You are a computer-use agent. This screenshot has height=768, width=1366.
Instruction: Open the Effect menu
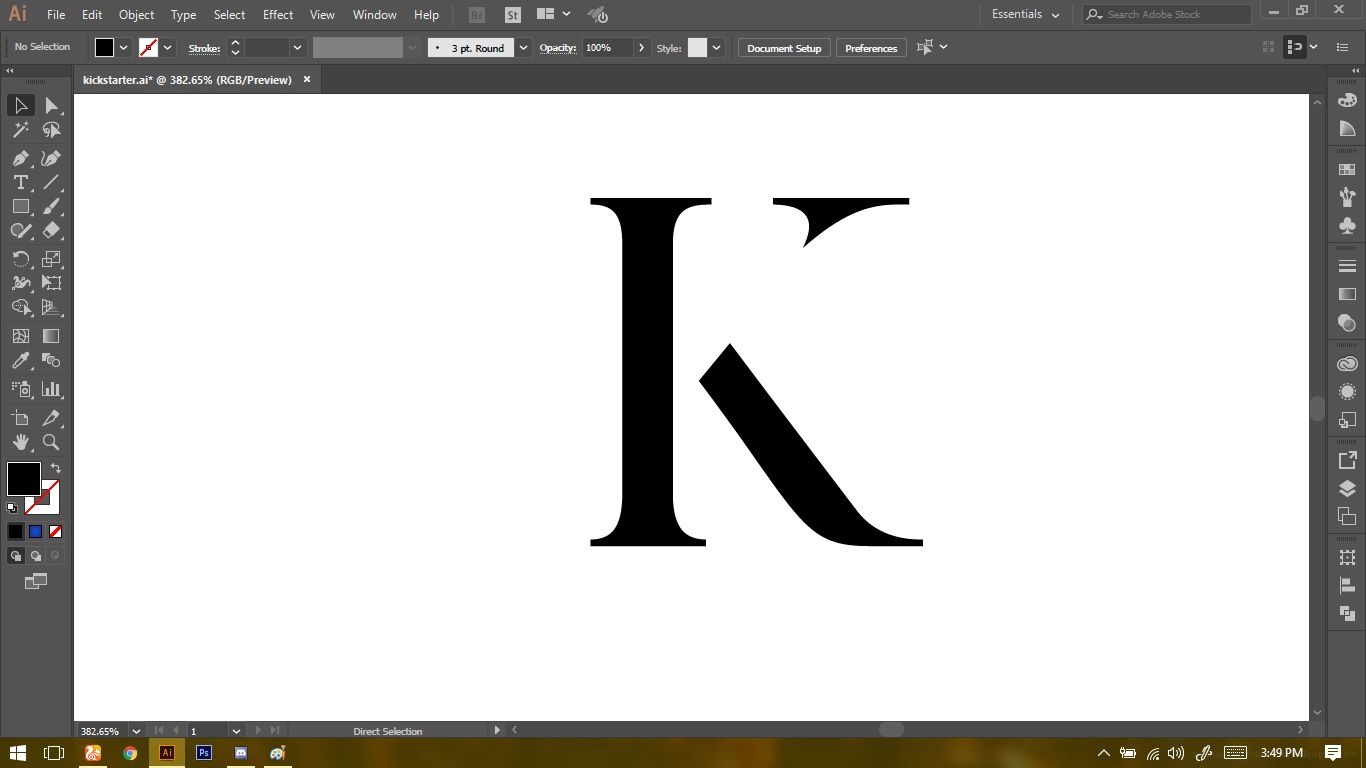(x=278, y=15)
